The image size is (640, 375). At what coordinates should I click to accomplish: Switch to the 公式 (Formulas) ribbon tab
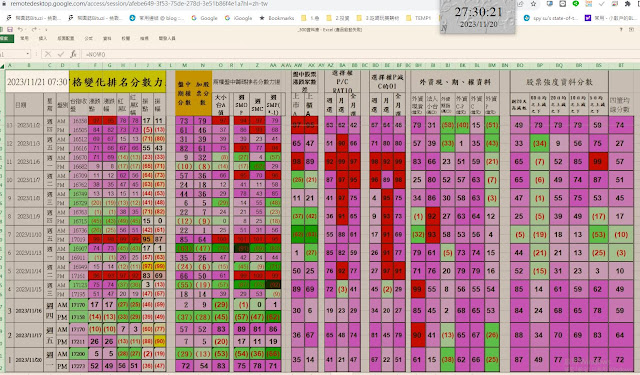[x=89, y=38]
